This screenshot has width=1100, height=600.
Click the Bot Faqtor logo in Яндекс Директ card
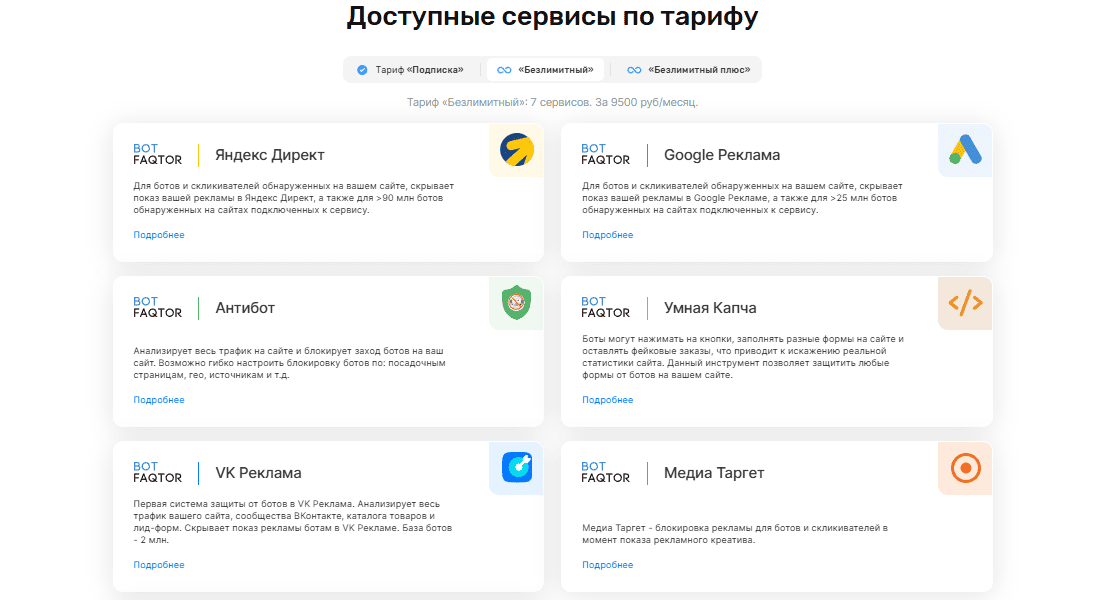pyautogui.click(x=157, y=154)
